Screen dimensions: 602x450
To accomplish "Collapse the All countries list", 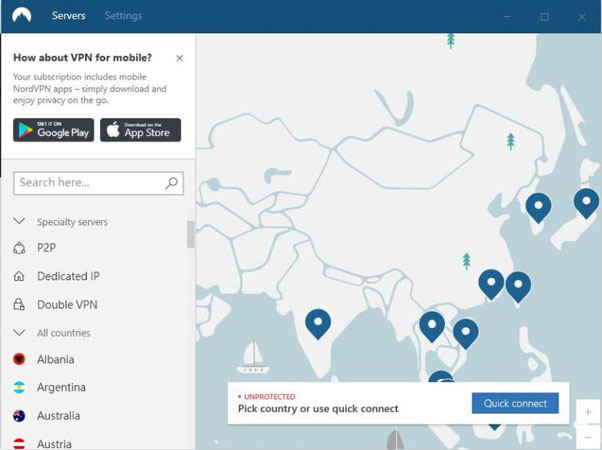I will [19, 333].
